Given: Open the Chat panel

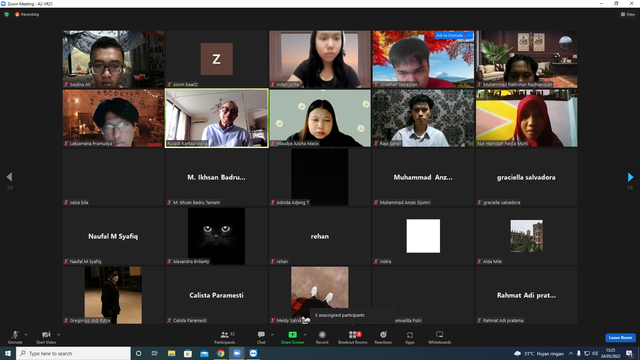Looking at the screenshot, I should pyautogui.click(x=261, y=337).
